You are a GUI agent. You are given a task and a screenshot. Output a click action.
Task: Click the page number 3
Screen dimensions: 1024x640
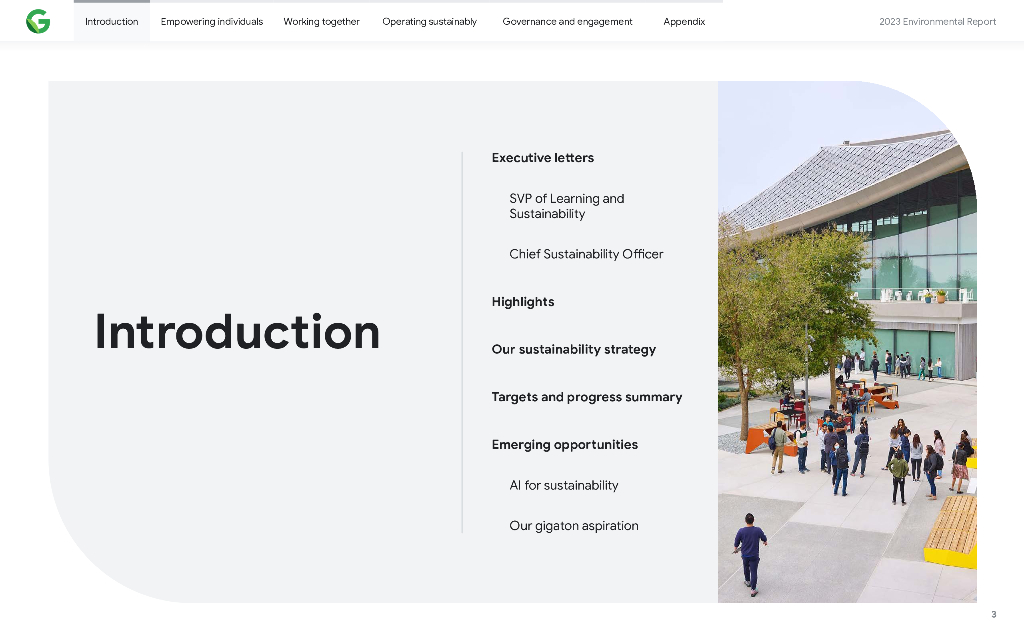993,614
